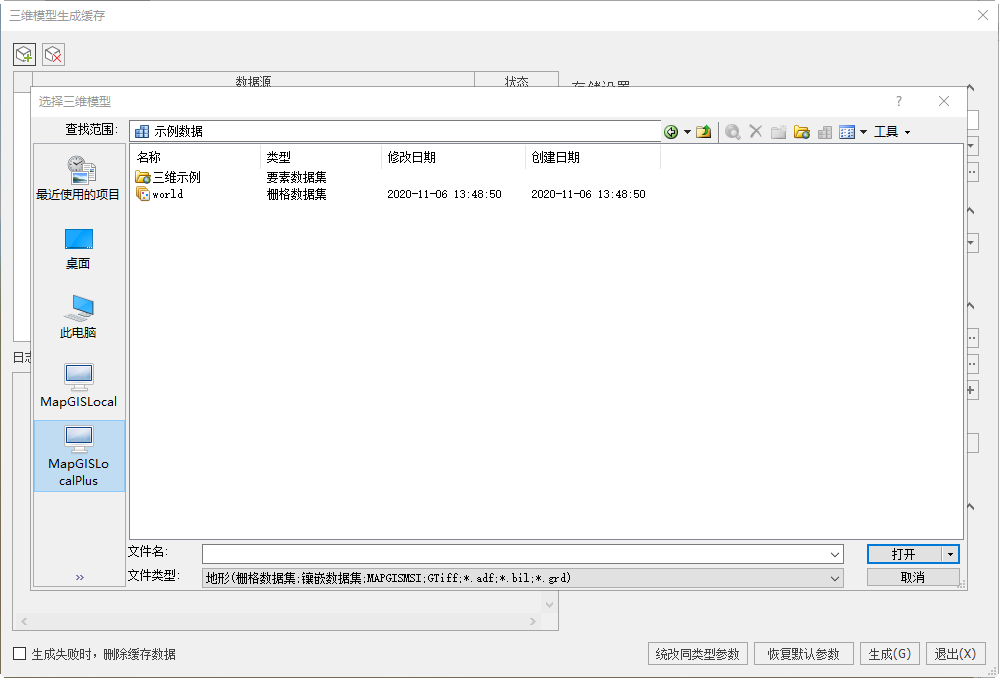The width and height of the screenshot is (999, 678).
Task: Open the view mode dropdown arrow
Action: pyautogui.click(x=863, y=132)
